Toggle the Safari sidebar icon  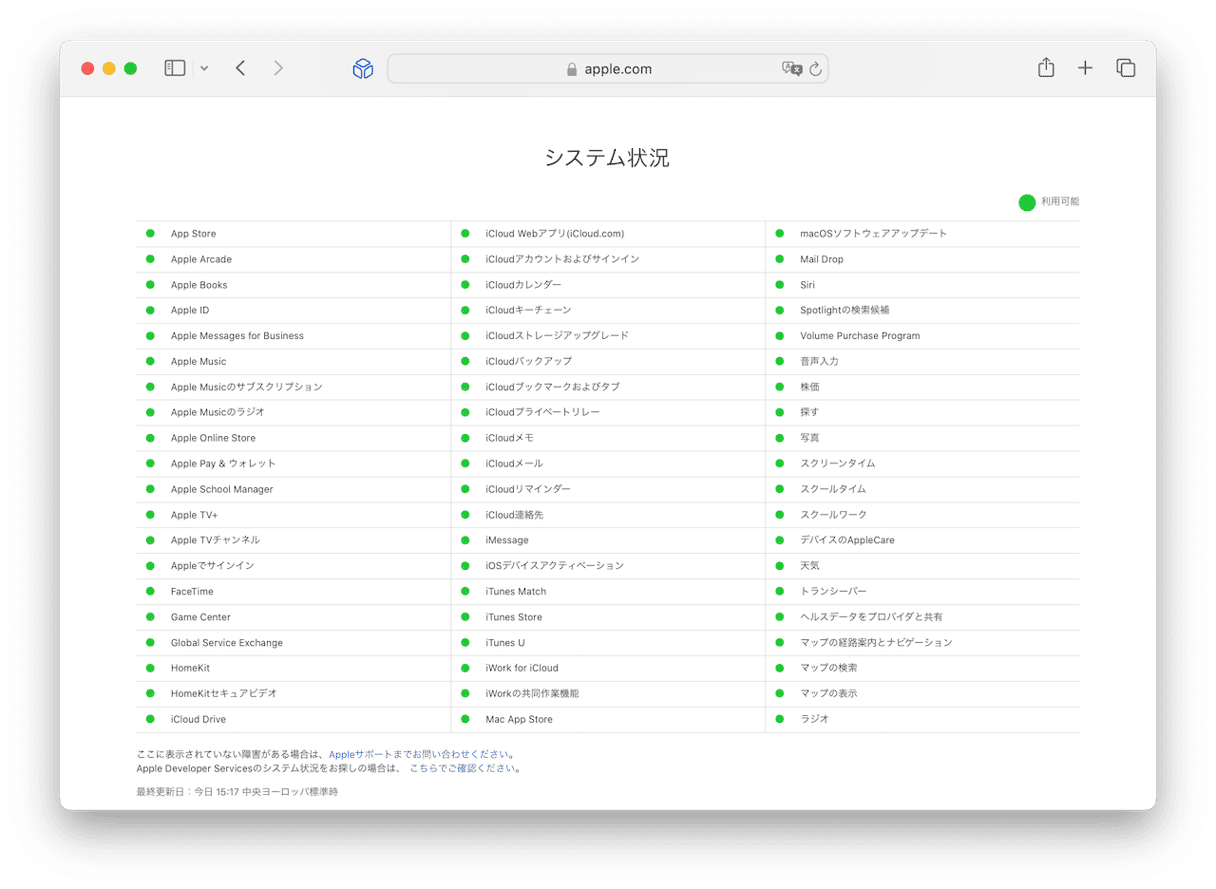175,68
